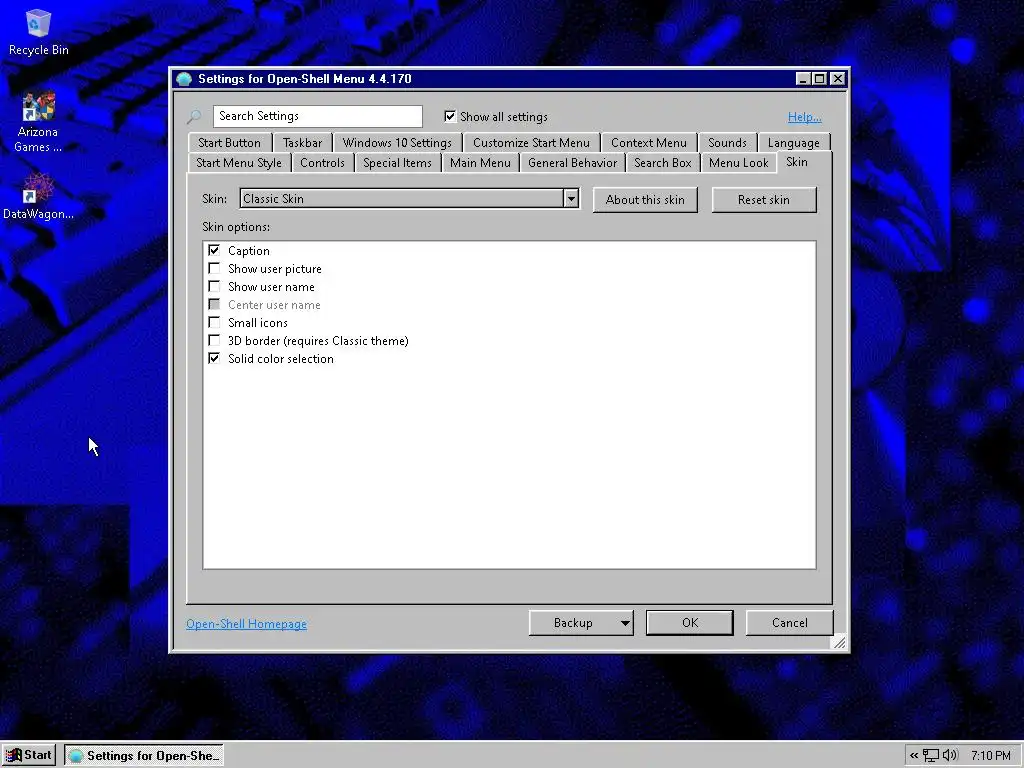Open the General Behavior tab

pos(572,163)
